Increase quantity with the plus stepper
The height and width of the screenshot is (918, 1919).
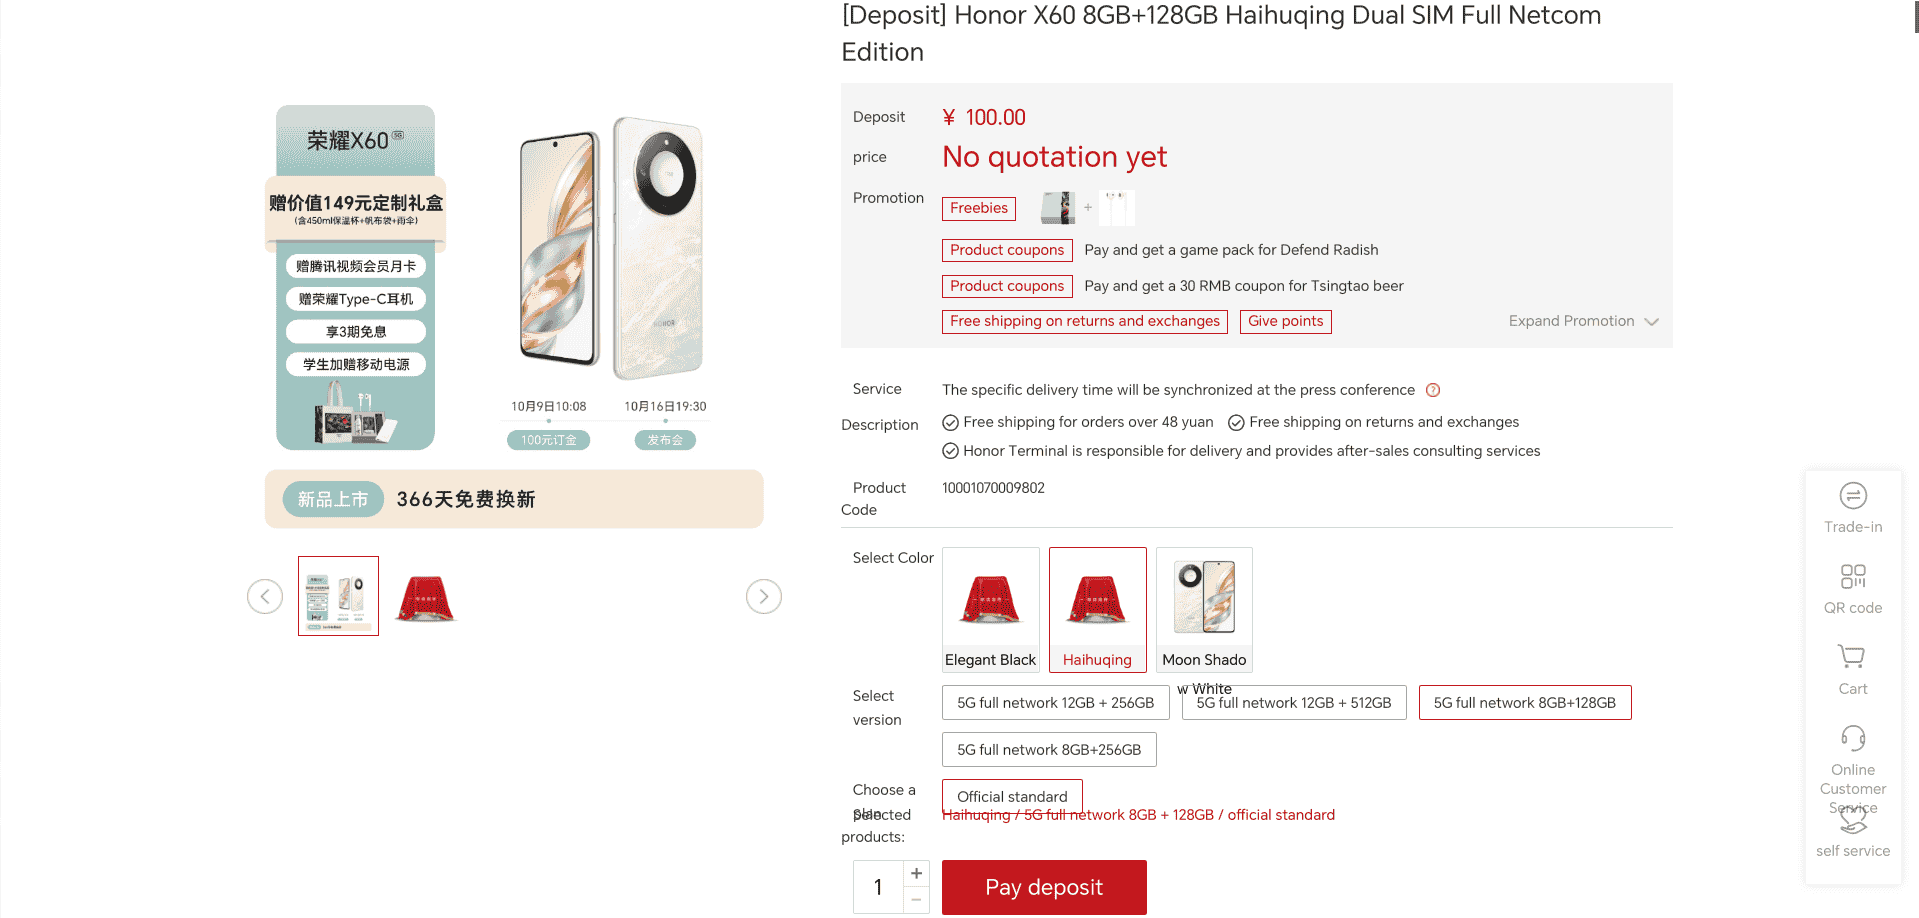click(x=916, y=873)
